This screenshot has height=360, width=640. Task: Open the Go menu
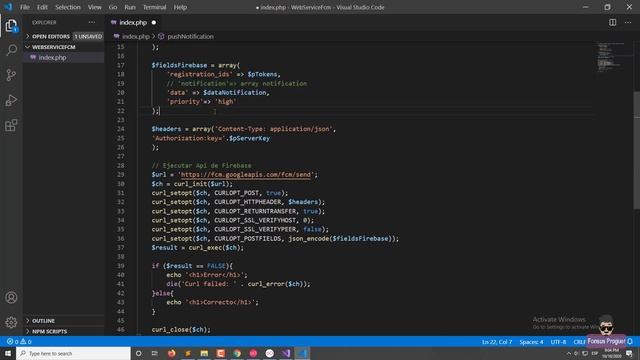pyautogui.click(x=113, y=7)
